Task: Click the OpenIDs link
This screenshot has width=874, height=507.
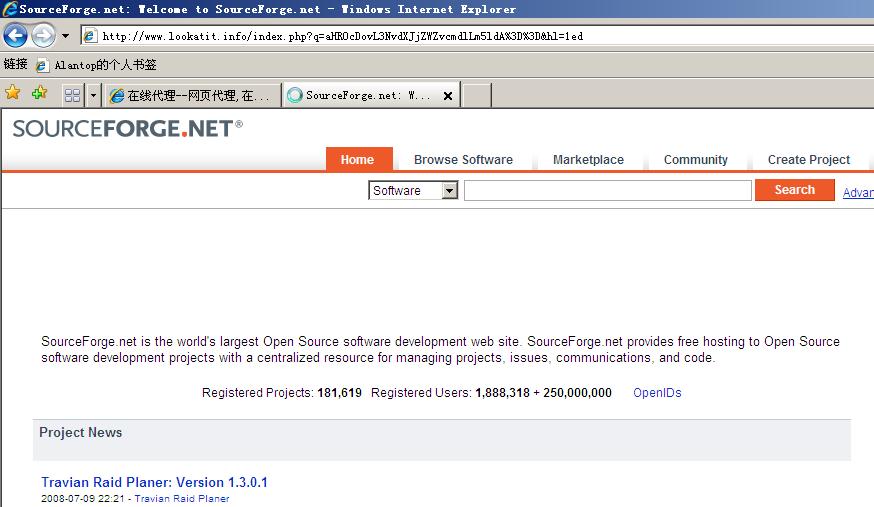Action: pyautogui.click(x=657, y=393)
